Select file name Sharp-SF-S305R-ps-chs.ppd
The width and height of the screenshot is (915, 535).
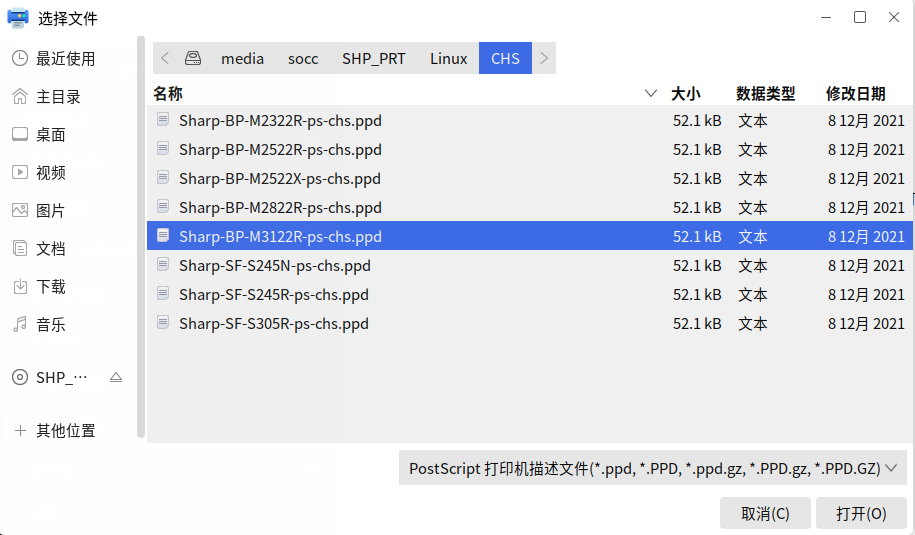point(274,324)
